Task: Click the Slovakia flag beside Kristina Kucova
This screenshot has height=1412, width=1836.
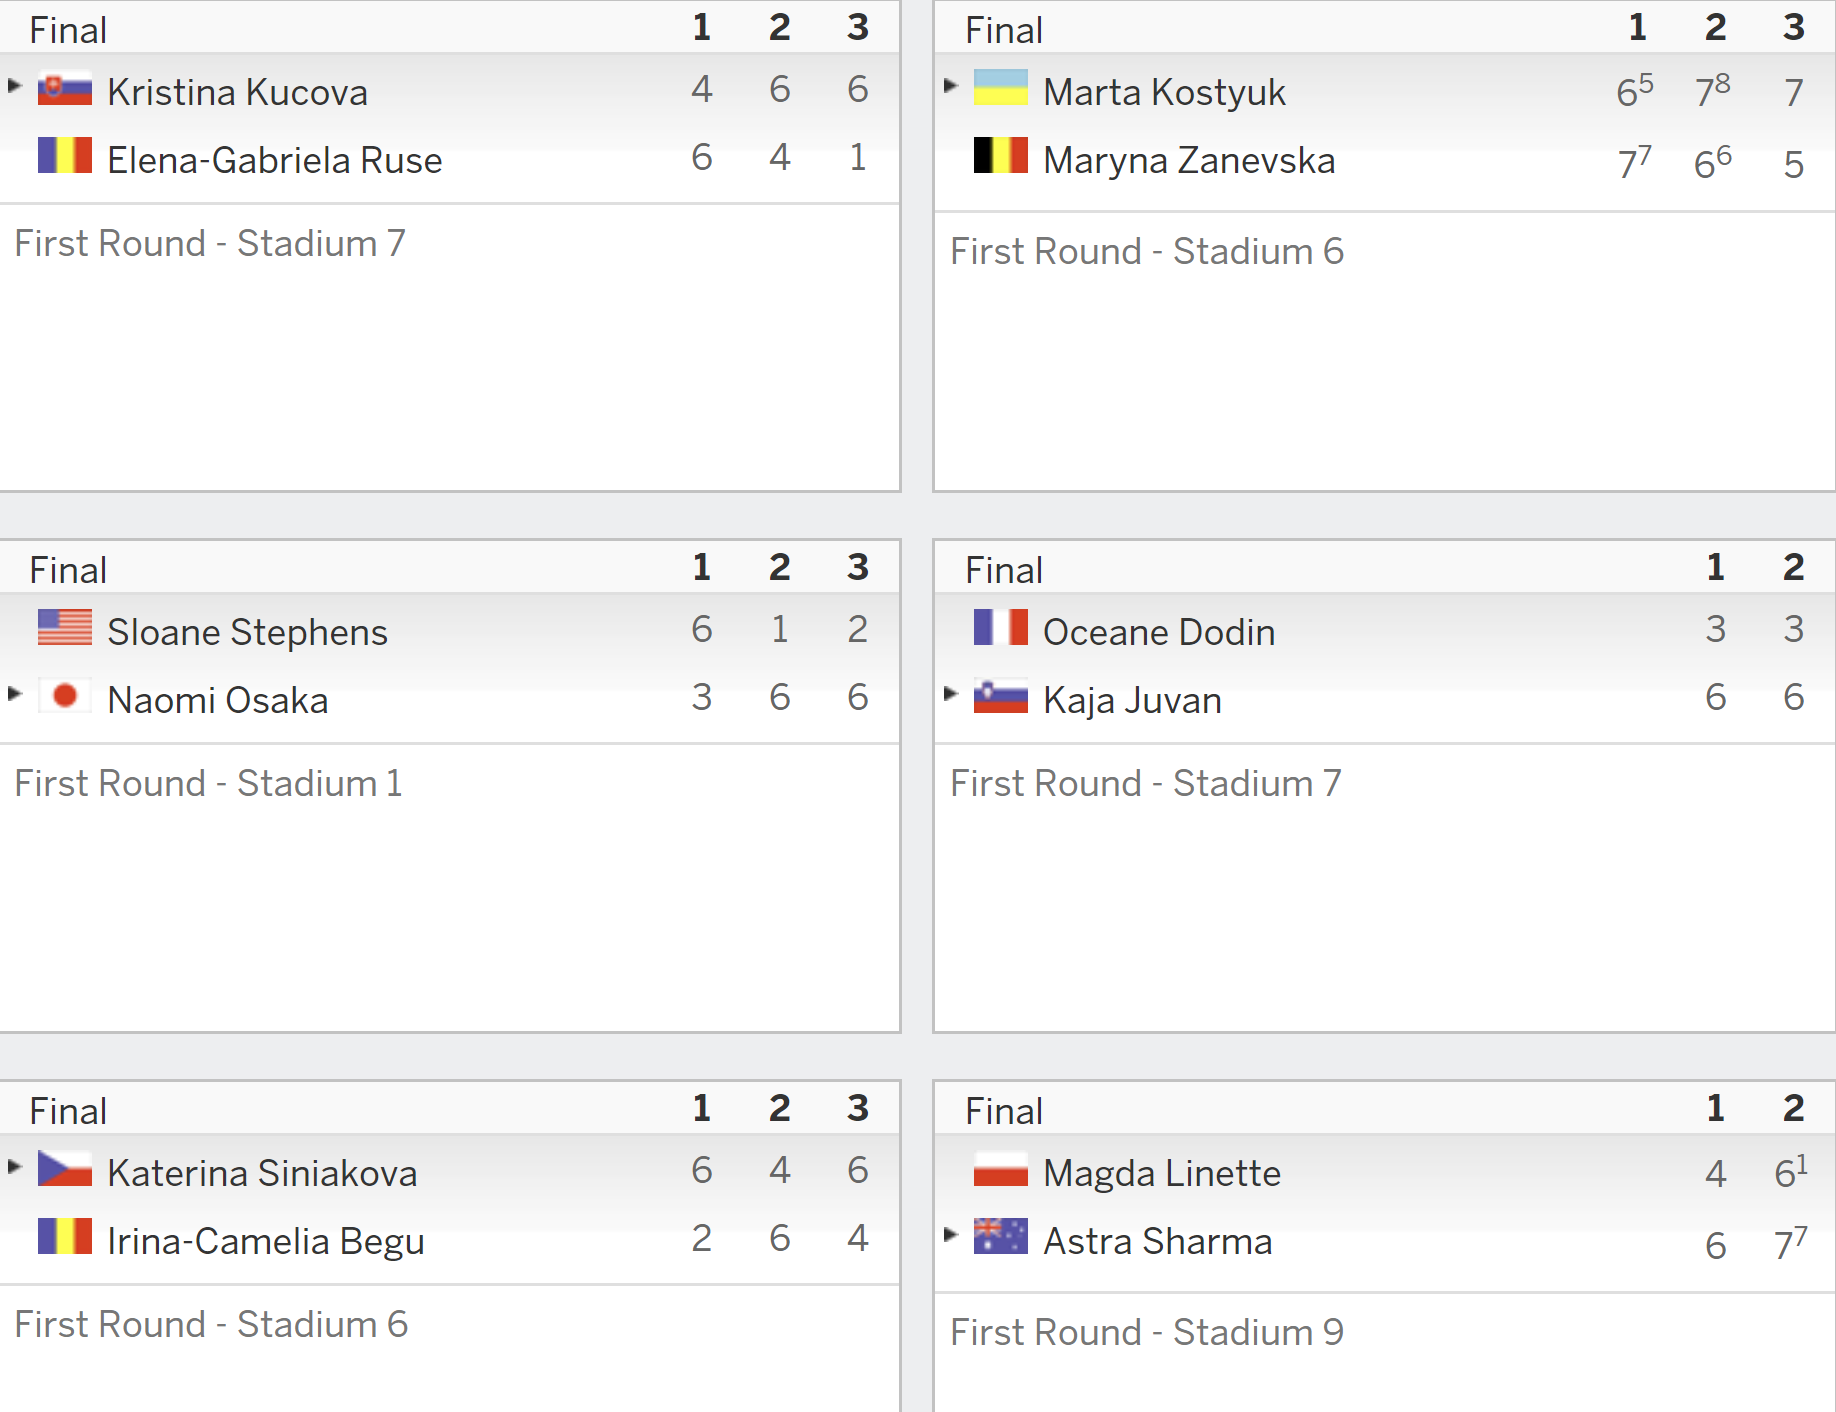Action: pos(65,89)
